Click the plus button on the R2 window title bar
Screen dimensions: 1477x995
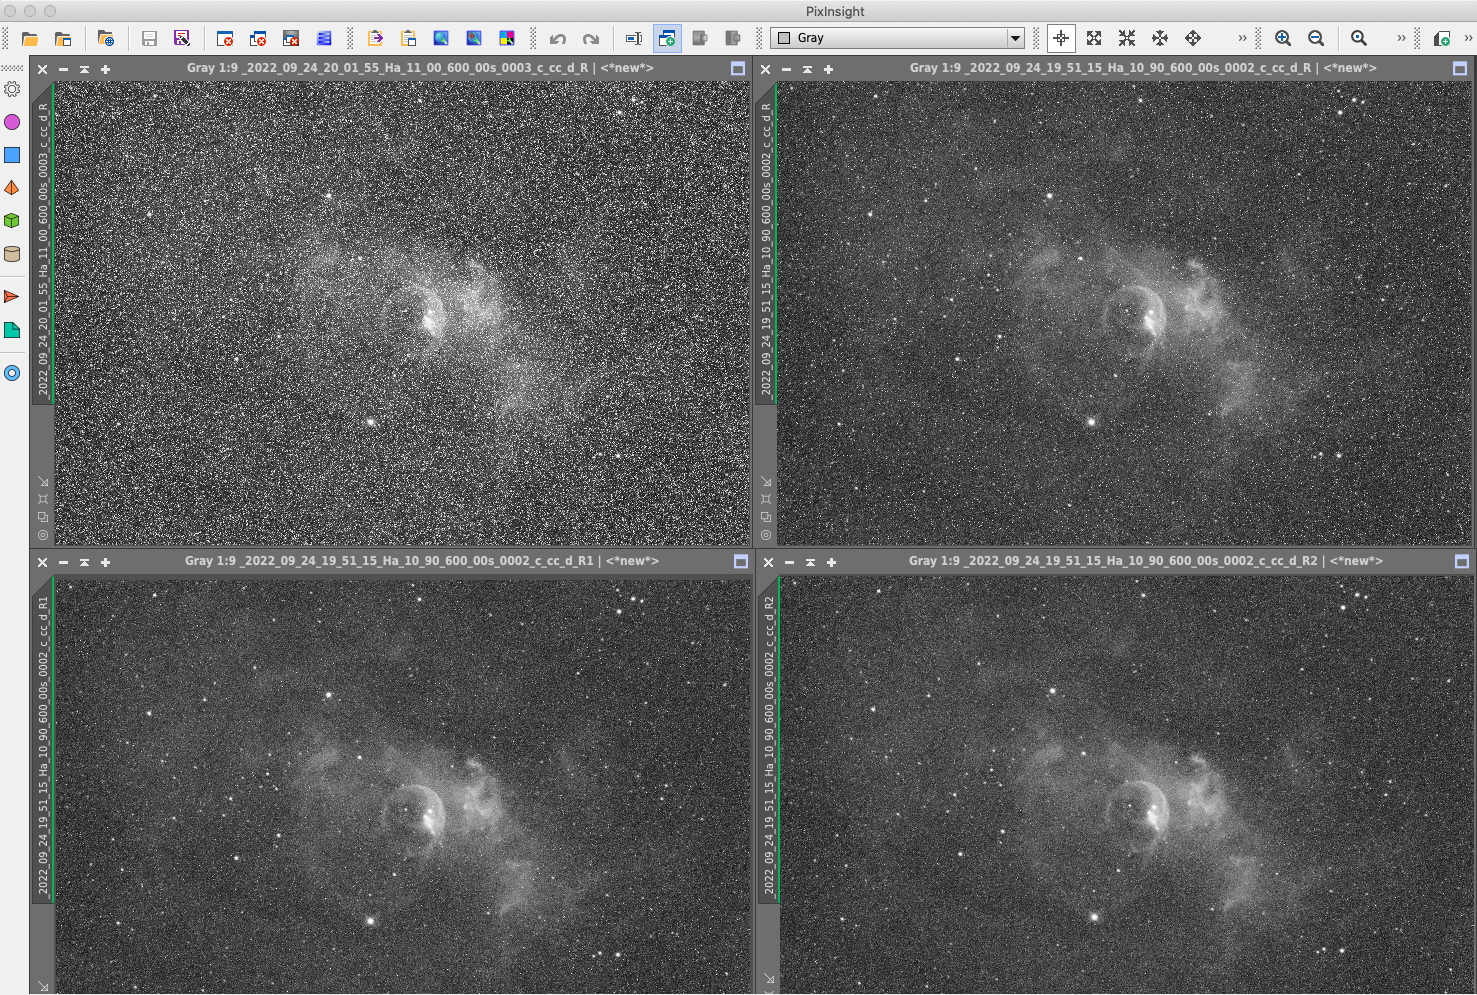tap(831, 562)
